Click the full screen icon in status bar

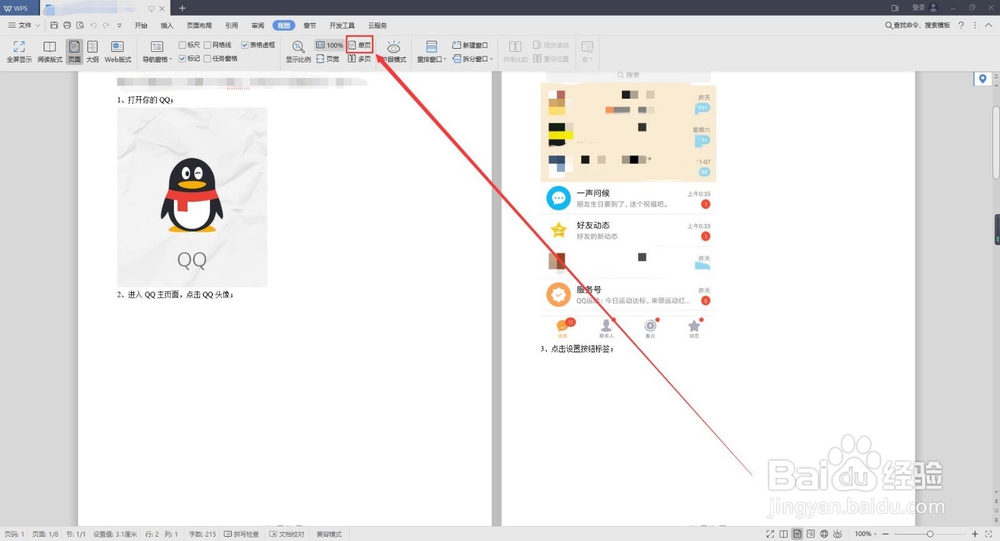770,534
